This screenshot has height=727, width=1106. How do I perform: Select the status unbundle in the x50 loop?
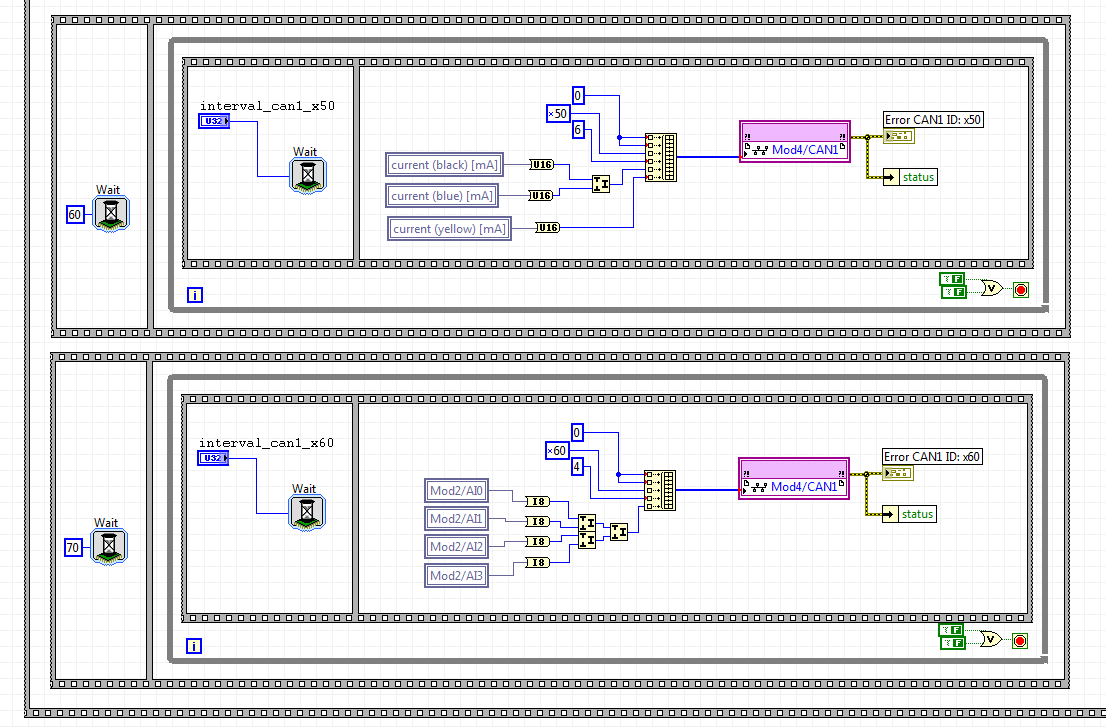[910, 177]
